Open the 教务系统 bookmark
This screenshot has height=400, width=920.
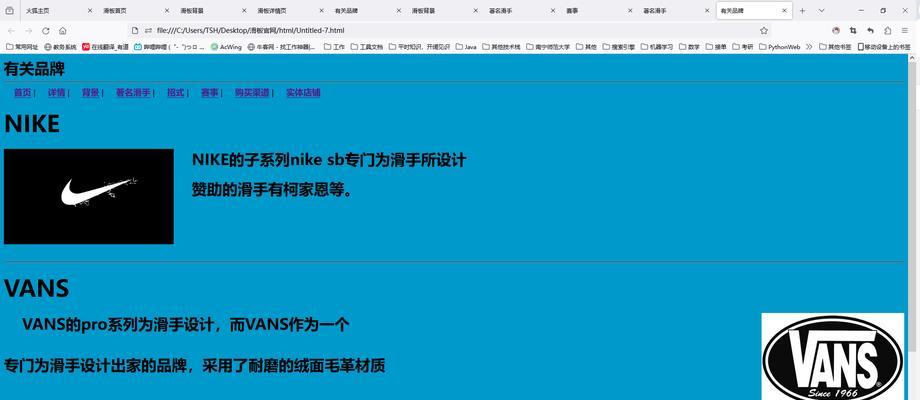(x=60, y=47)
